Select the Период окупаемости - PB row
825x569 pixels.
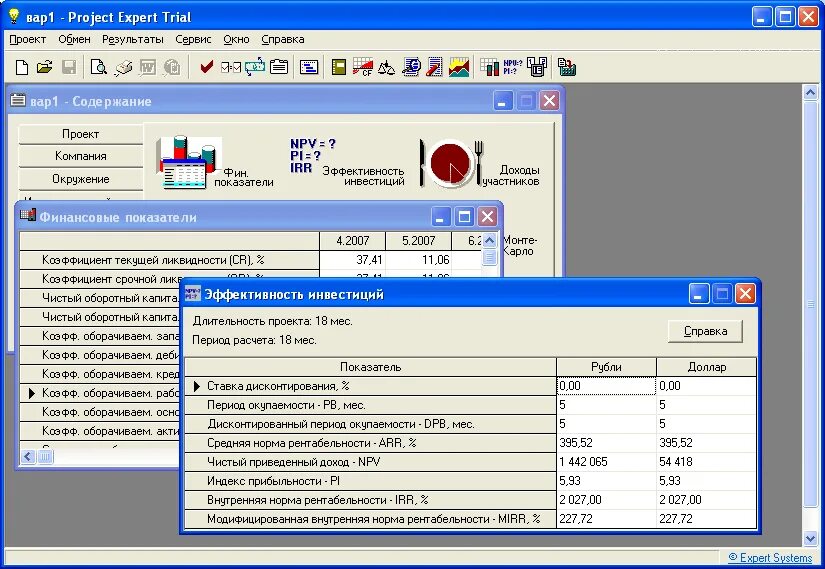471,405
